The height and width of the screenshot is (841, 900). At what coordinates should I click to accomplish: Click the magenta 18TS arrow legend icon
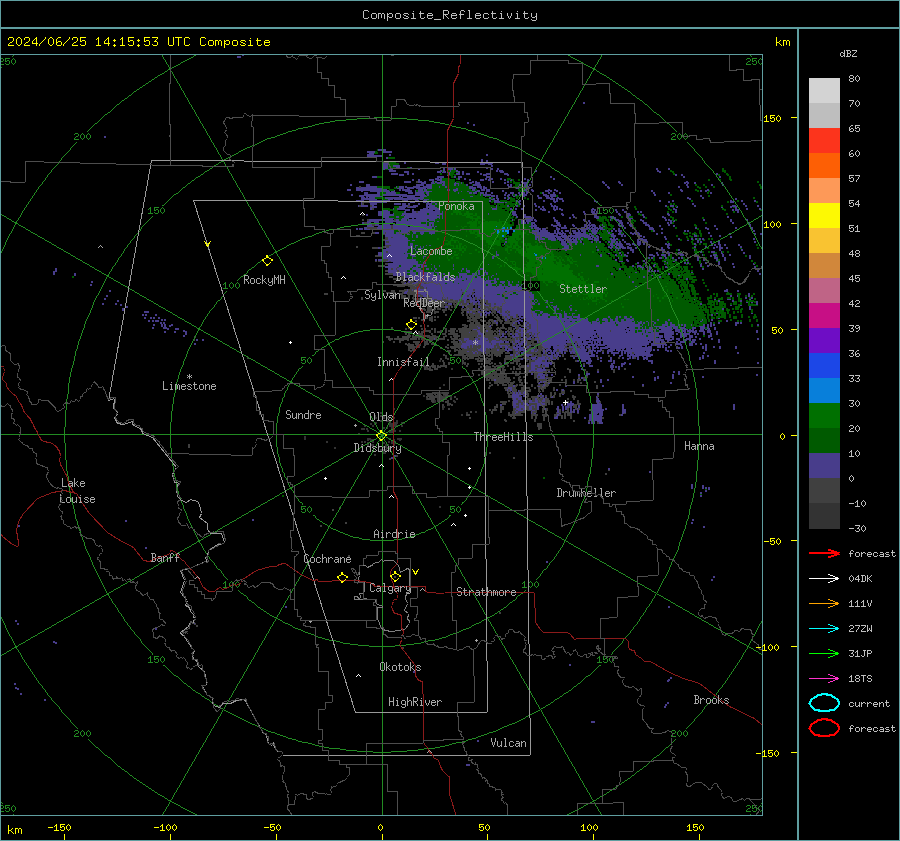click(824, 678)
